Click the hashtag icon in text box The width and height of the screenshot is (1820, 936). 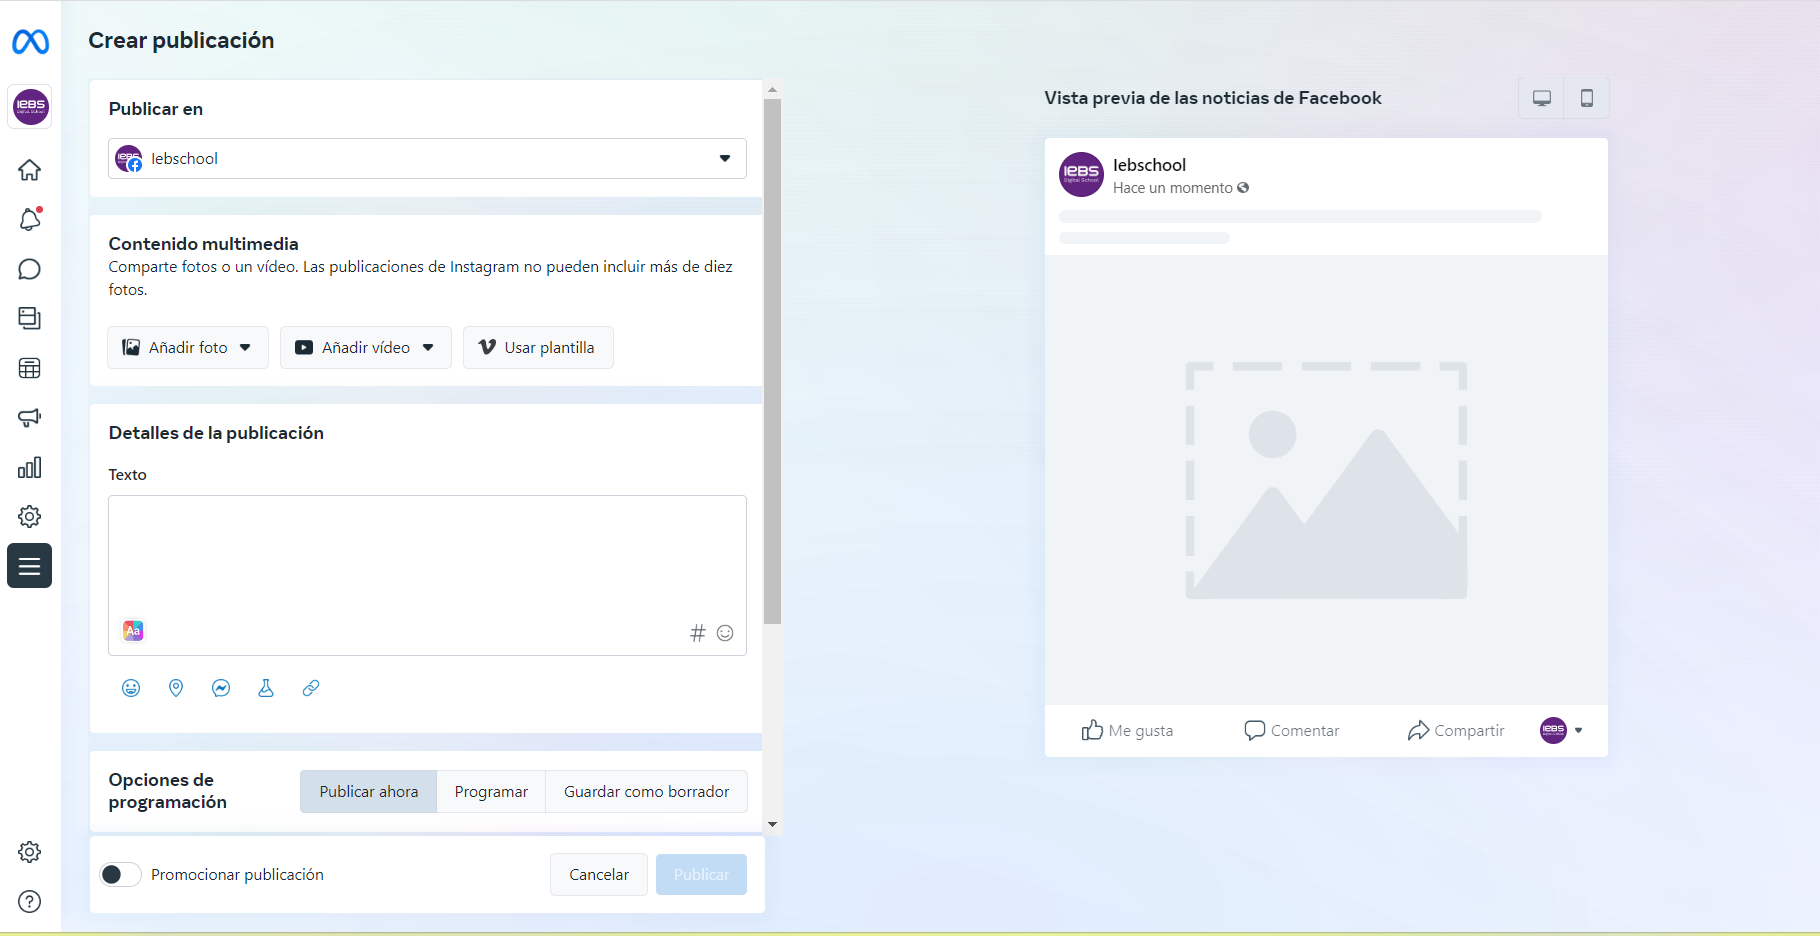coord(697,633)
